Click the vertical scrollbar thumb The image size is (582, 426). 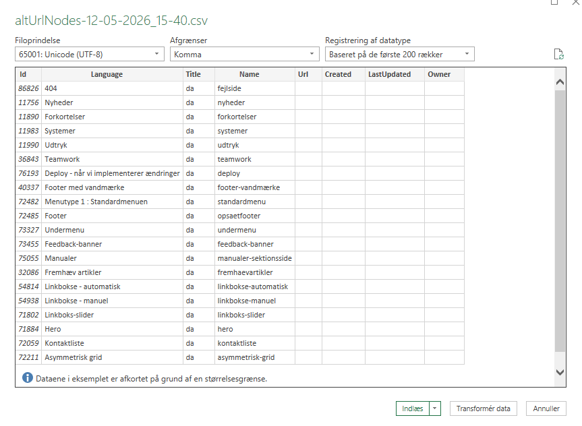click(x=560, y=221)
